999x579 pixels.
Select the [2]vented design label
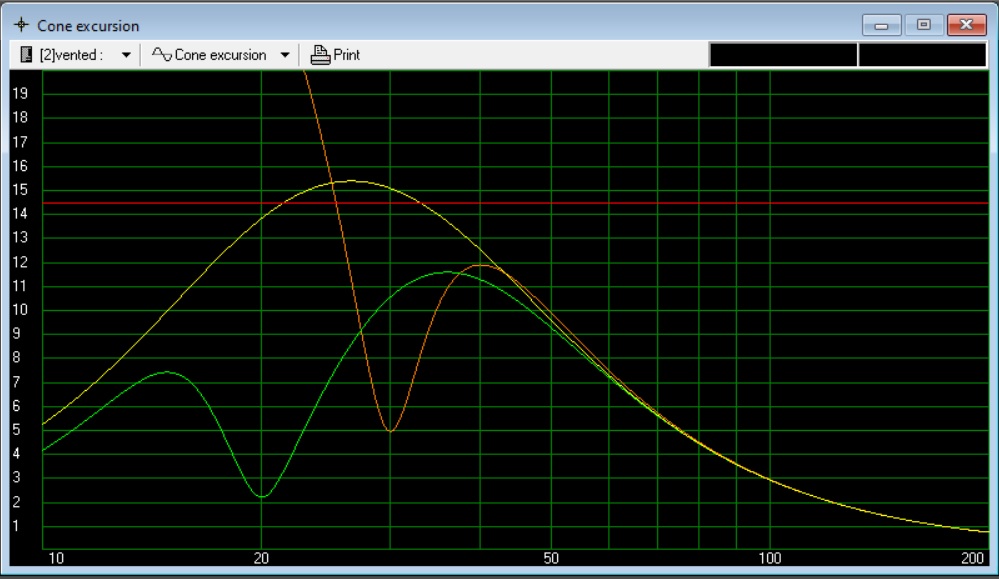tap(71, 55)
